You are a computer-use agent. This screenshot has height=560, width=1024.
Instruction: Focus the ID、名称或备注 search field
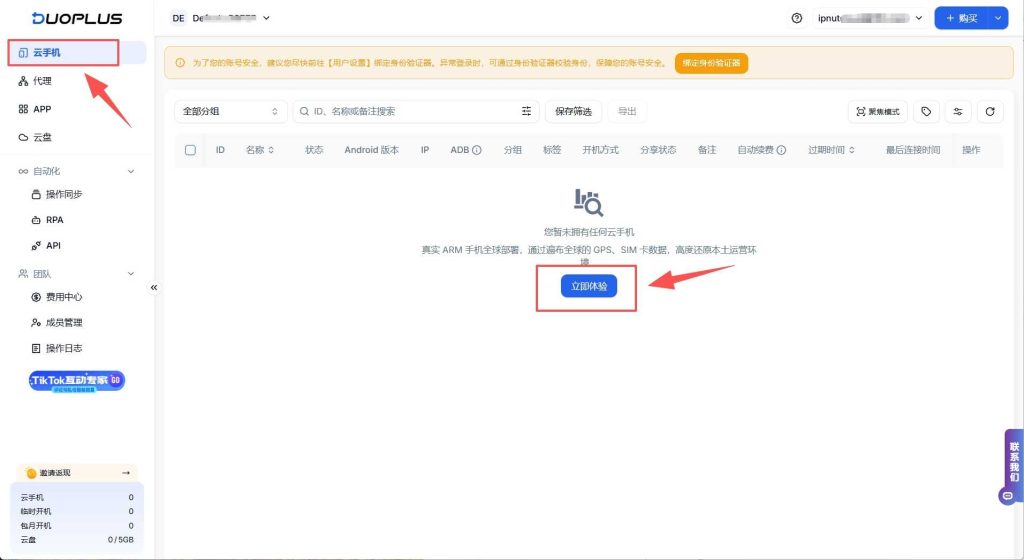point(410,112)
